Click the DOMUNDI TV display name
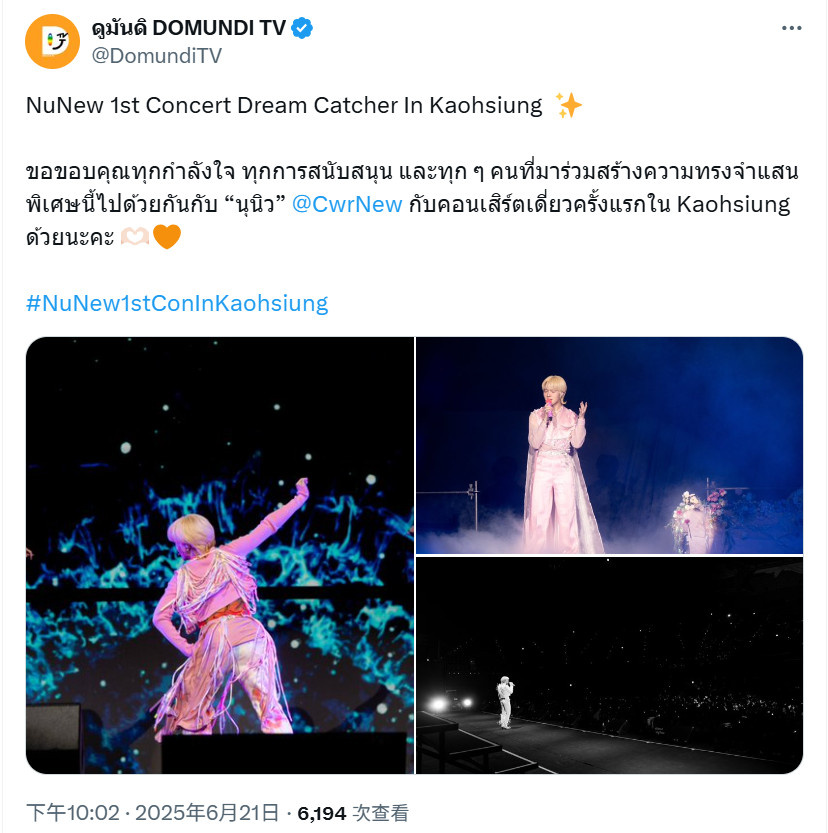828x833 pixels. [x=189, y=28]
